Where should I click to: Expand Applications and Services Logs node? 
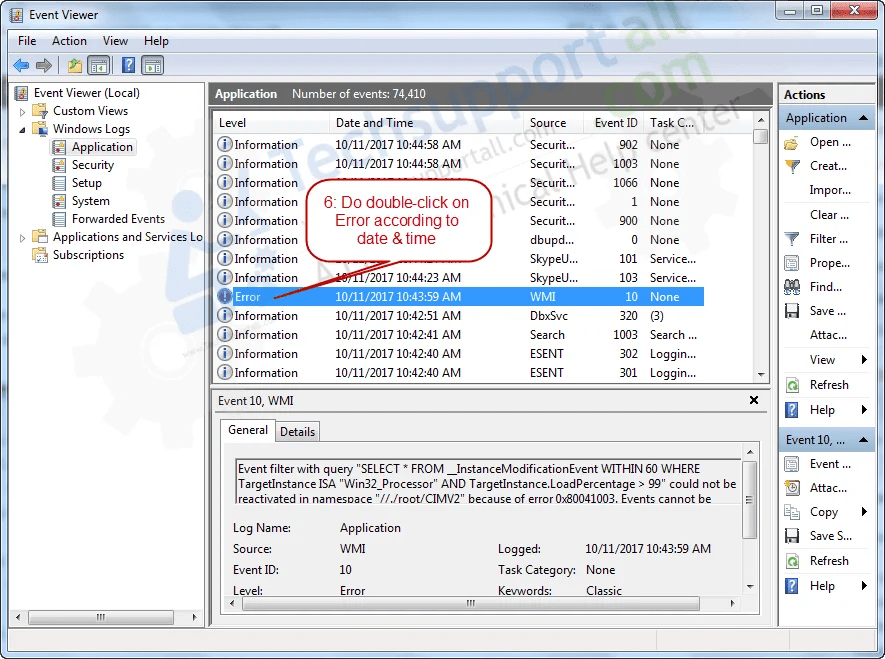[23, 238]
